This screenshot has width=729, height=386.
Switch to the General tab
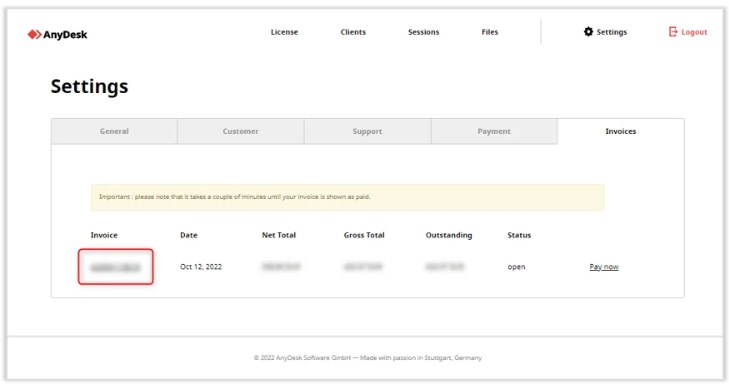point(114,131)
